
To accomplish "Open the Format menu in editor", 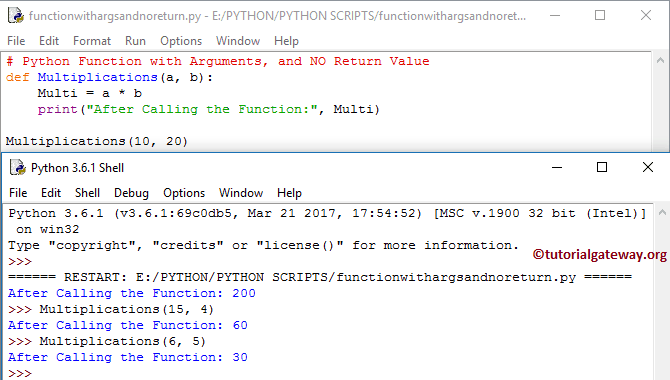I will [92, 41].
